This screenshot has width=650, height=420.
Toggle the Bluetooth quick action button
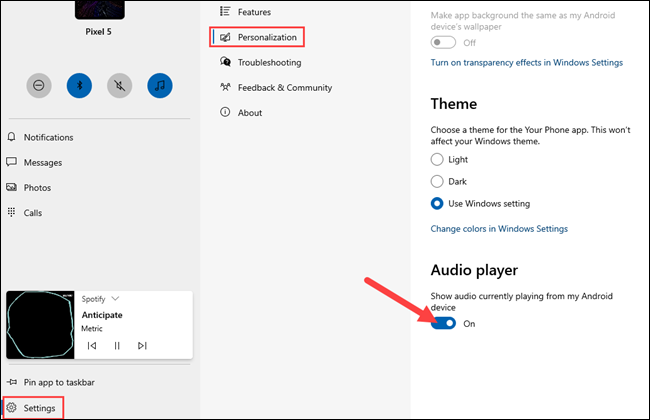click(79, 86)
